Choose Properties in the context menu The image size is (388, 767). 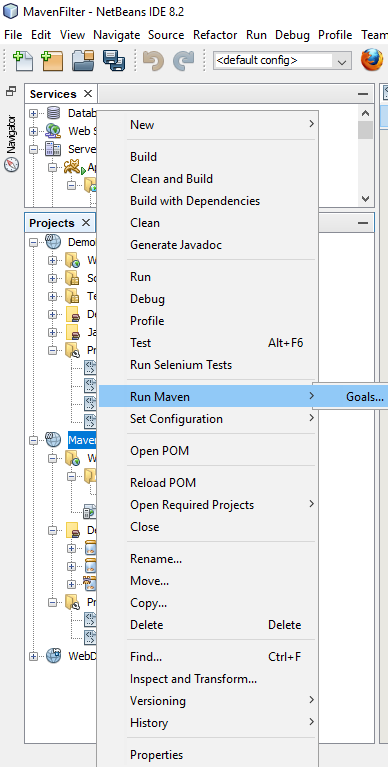coord(208,755)
